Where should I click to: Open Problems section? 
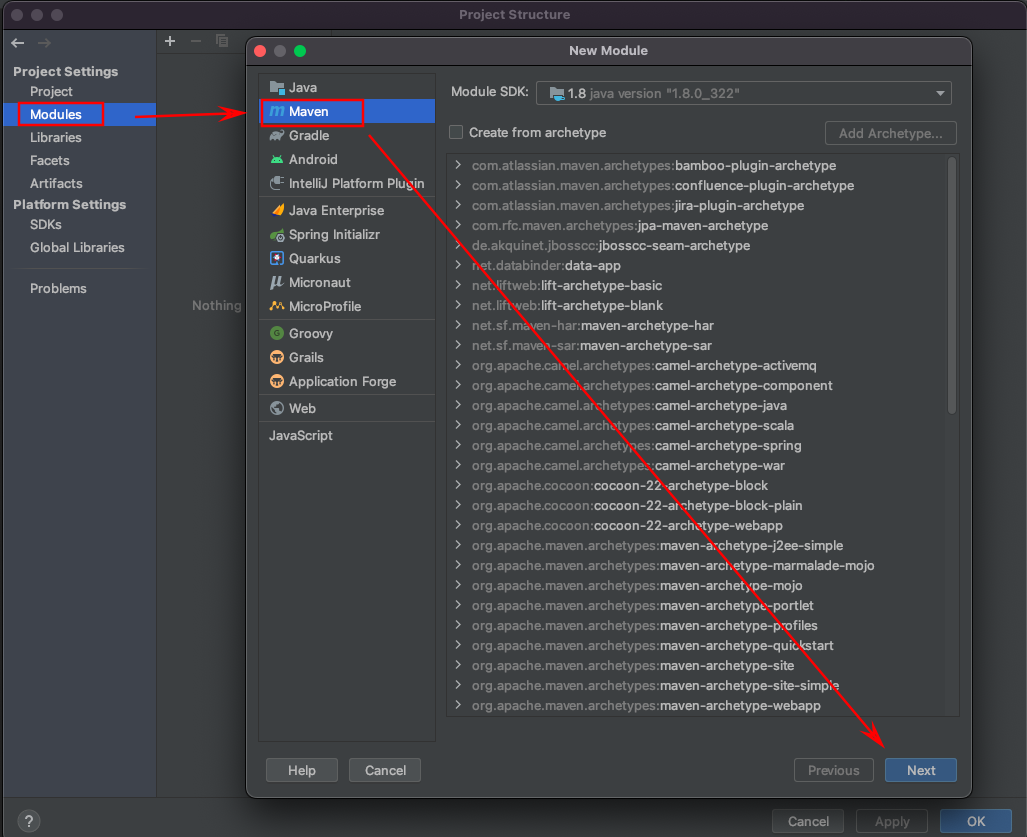(x=58, y=288)
